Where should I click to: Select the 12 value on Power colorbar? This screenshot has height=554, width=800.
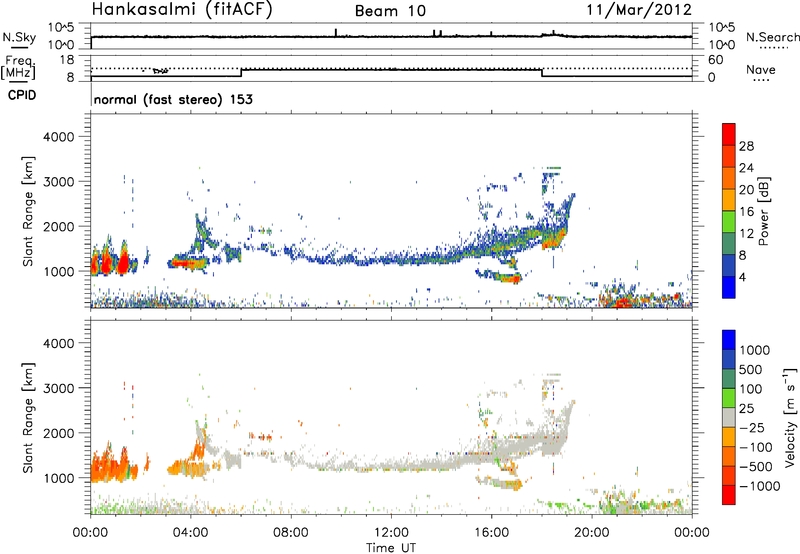(x=746, y=234)
